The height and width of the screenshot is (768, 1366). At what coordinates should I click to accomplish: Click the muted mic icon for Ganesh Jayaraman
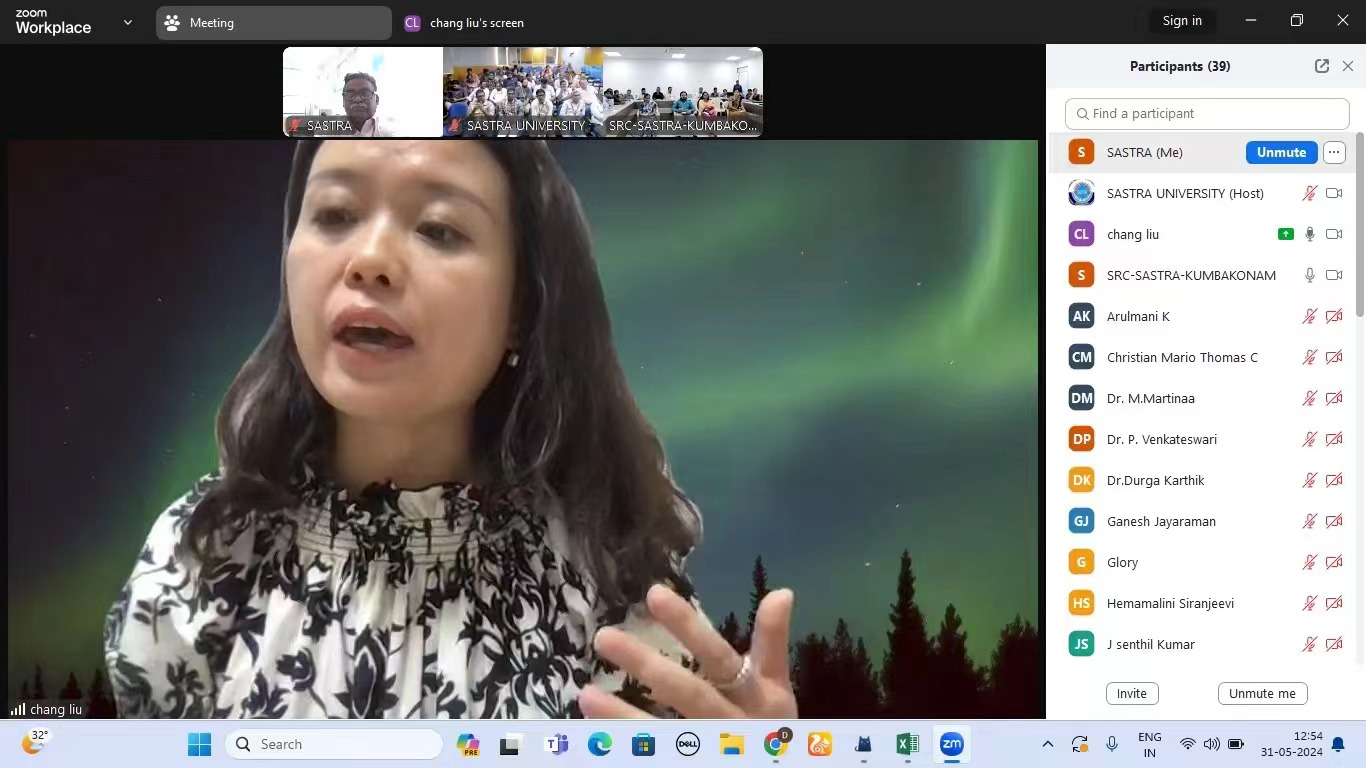1310,521
